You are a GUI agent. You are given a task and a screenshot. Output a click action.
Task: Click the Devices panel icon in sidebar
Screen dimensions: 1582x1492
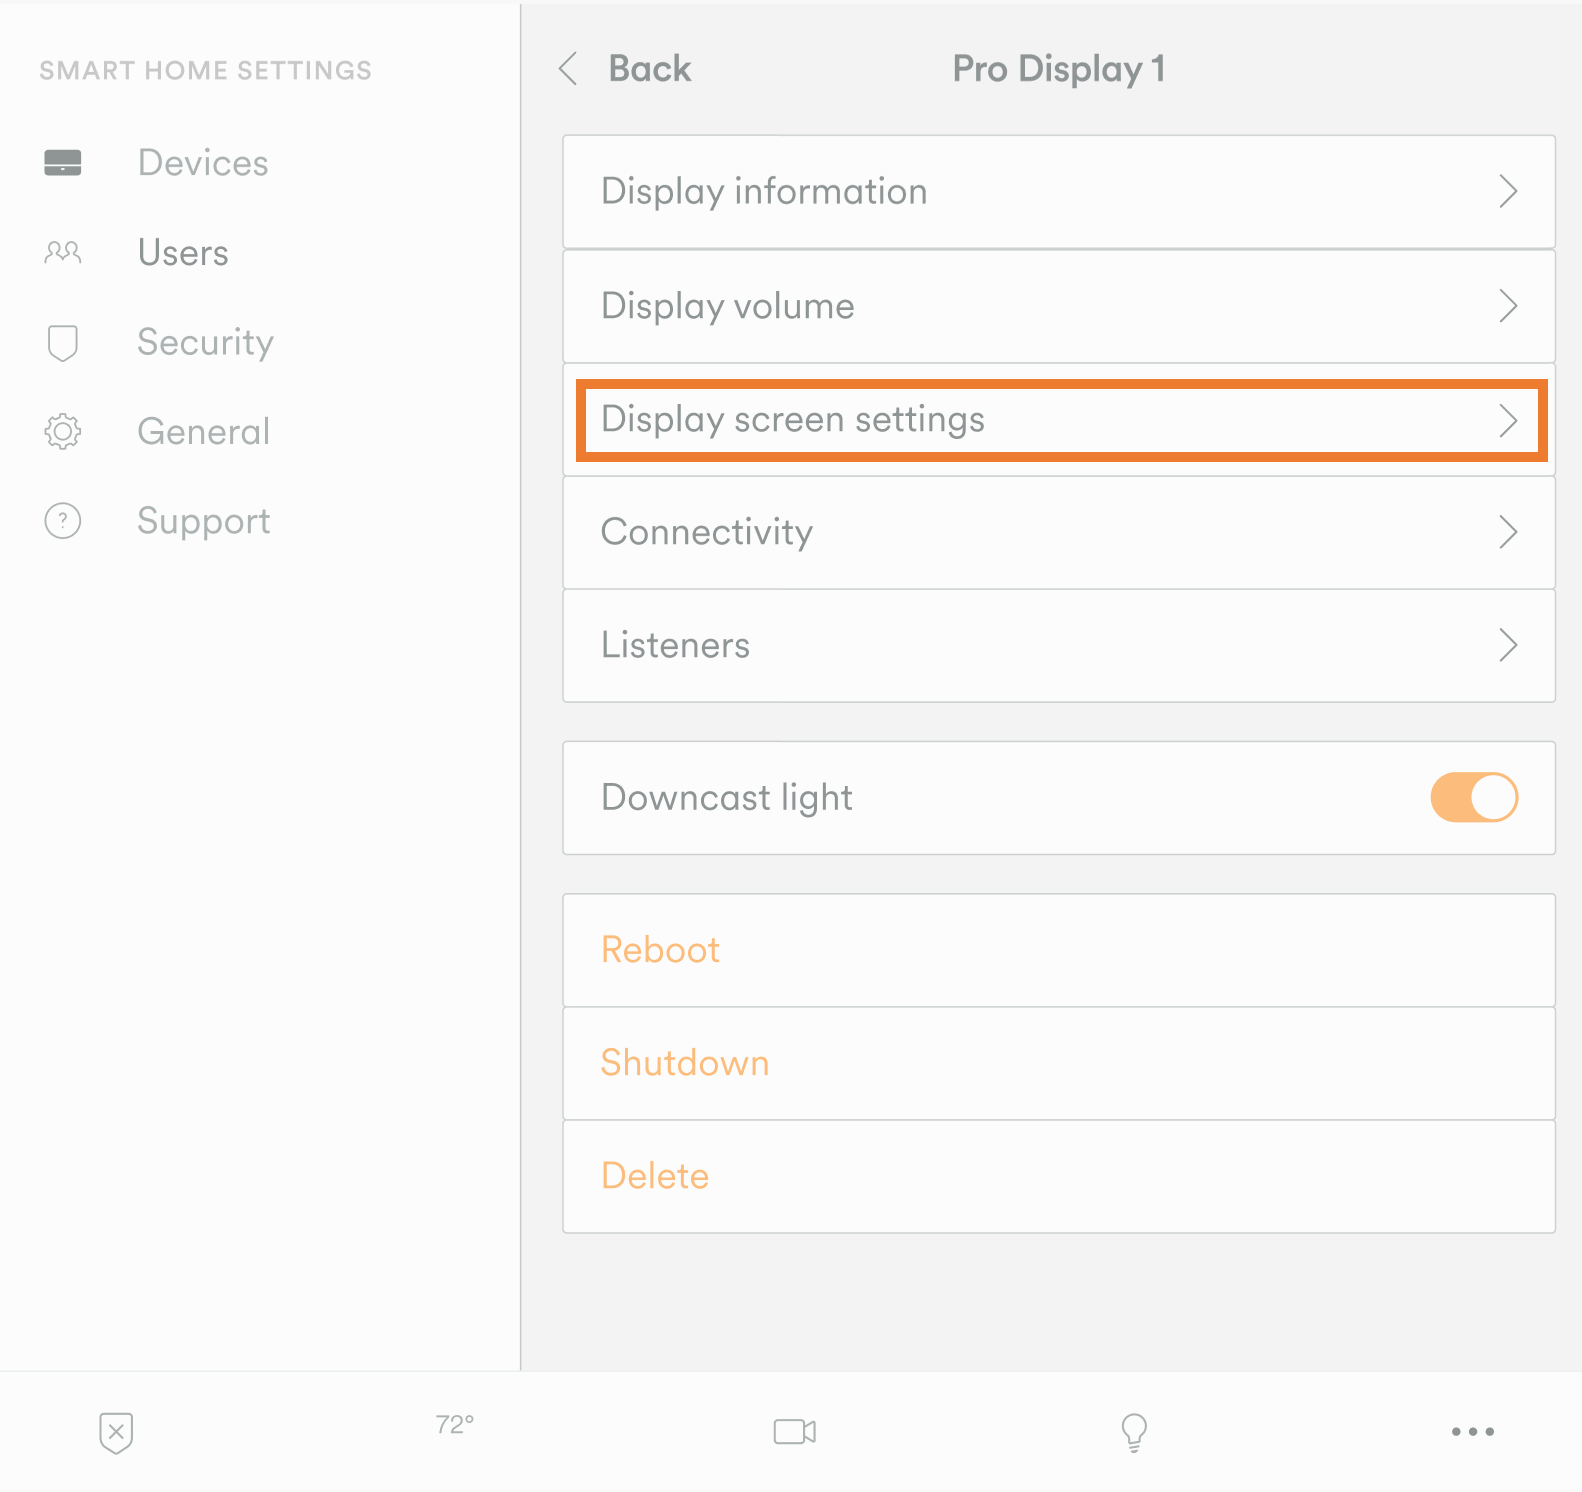(63, 163)
